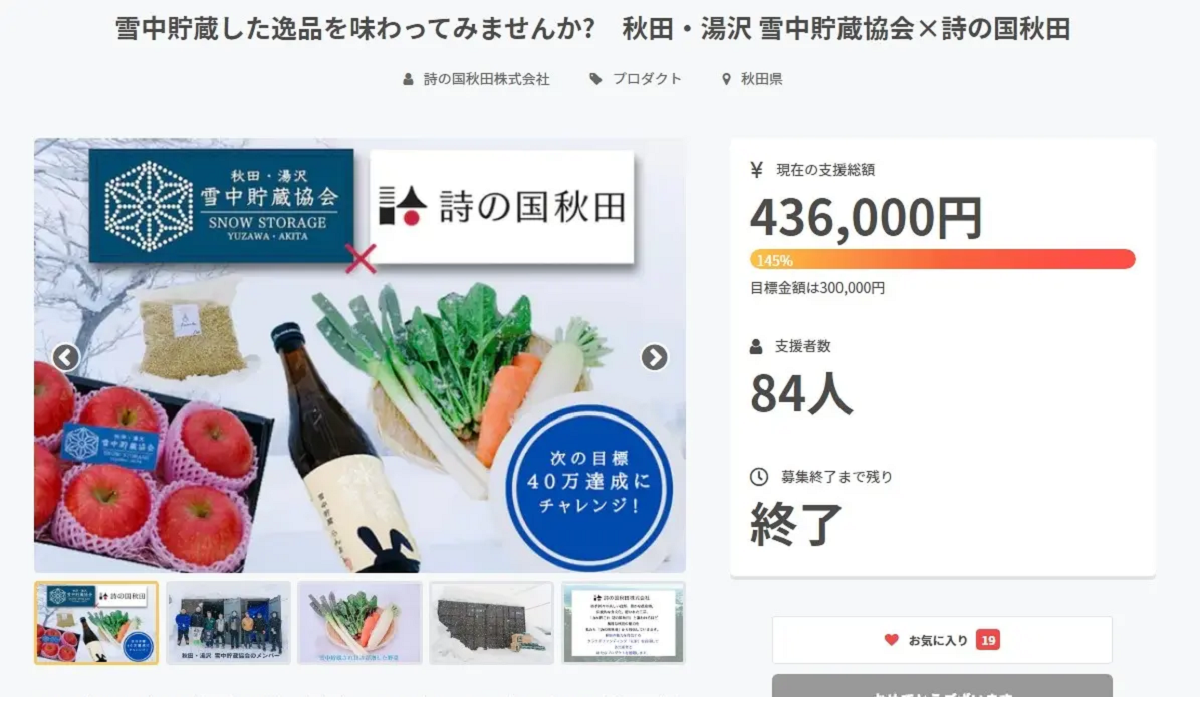Click the supporter person icon beside 支援者数
Screen dimensions: 1200x701
(756, 346)
